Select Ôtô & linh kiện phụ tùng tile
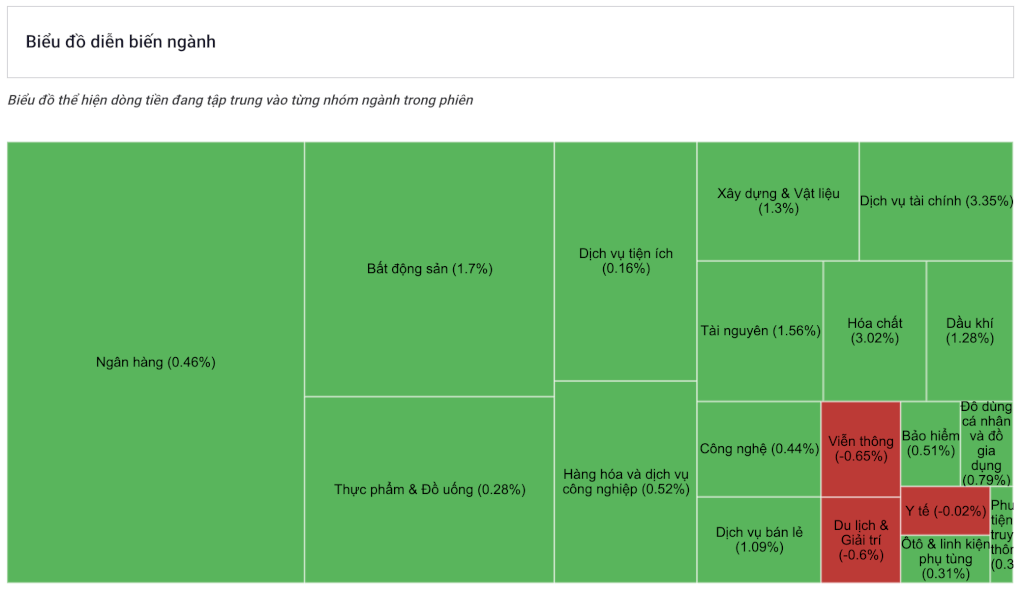Screen dimensions: 1024x592 click(x=945, y=559)
